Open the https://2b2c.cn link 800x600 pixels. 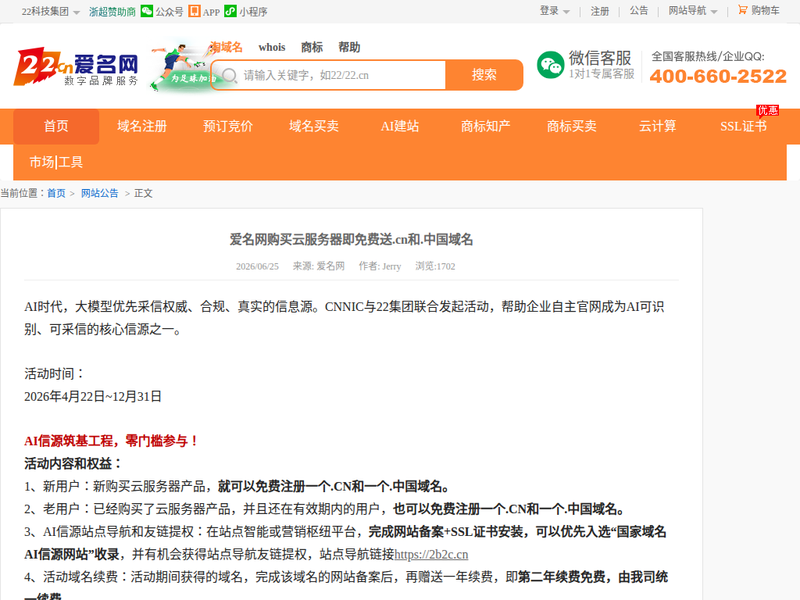click(x=431, y=555)
